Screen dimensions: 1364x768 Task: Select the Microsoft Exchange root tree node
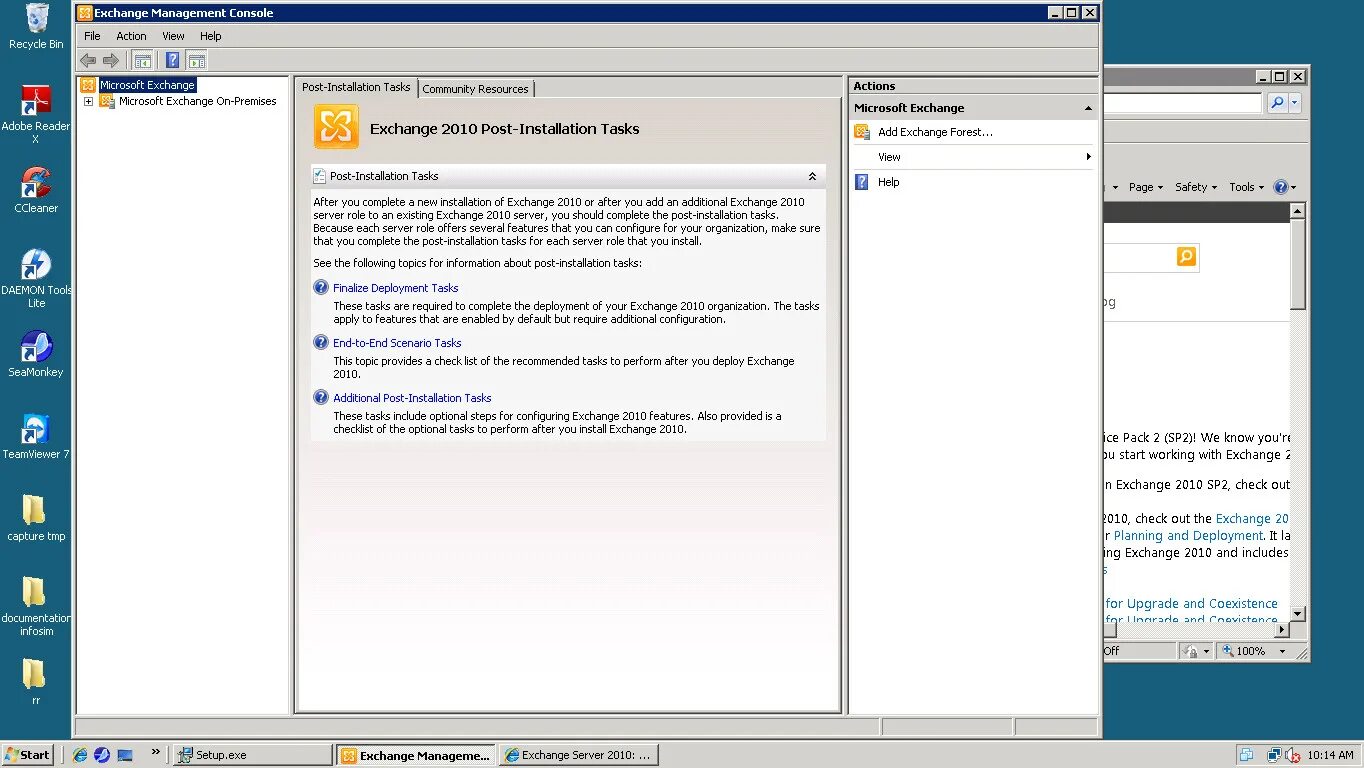pos(147,85)
